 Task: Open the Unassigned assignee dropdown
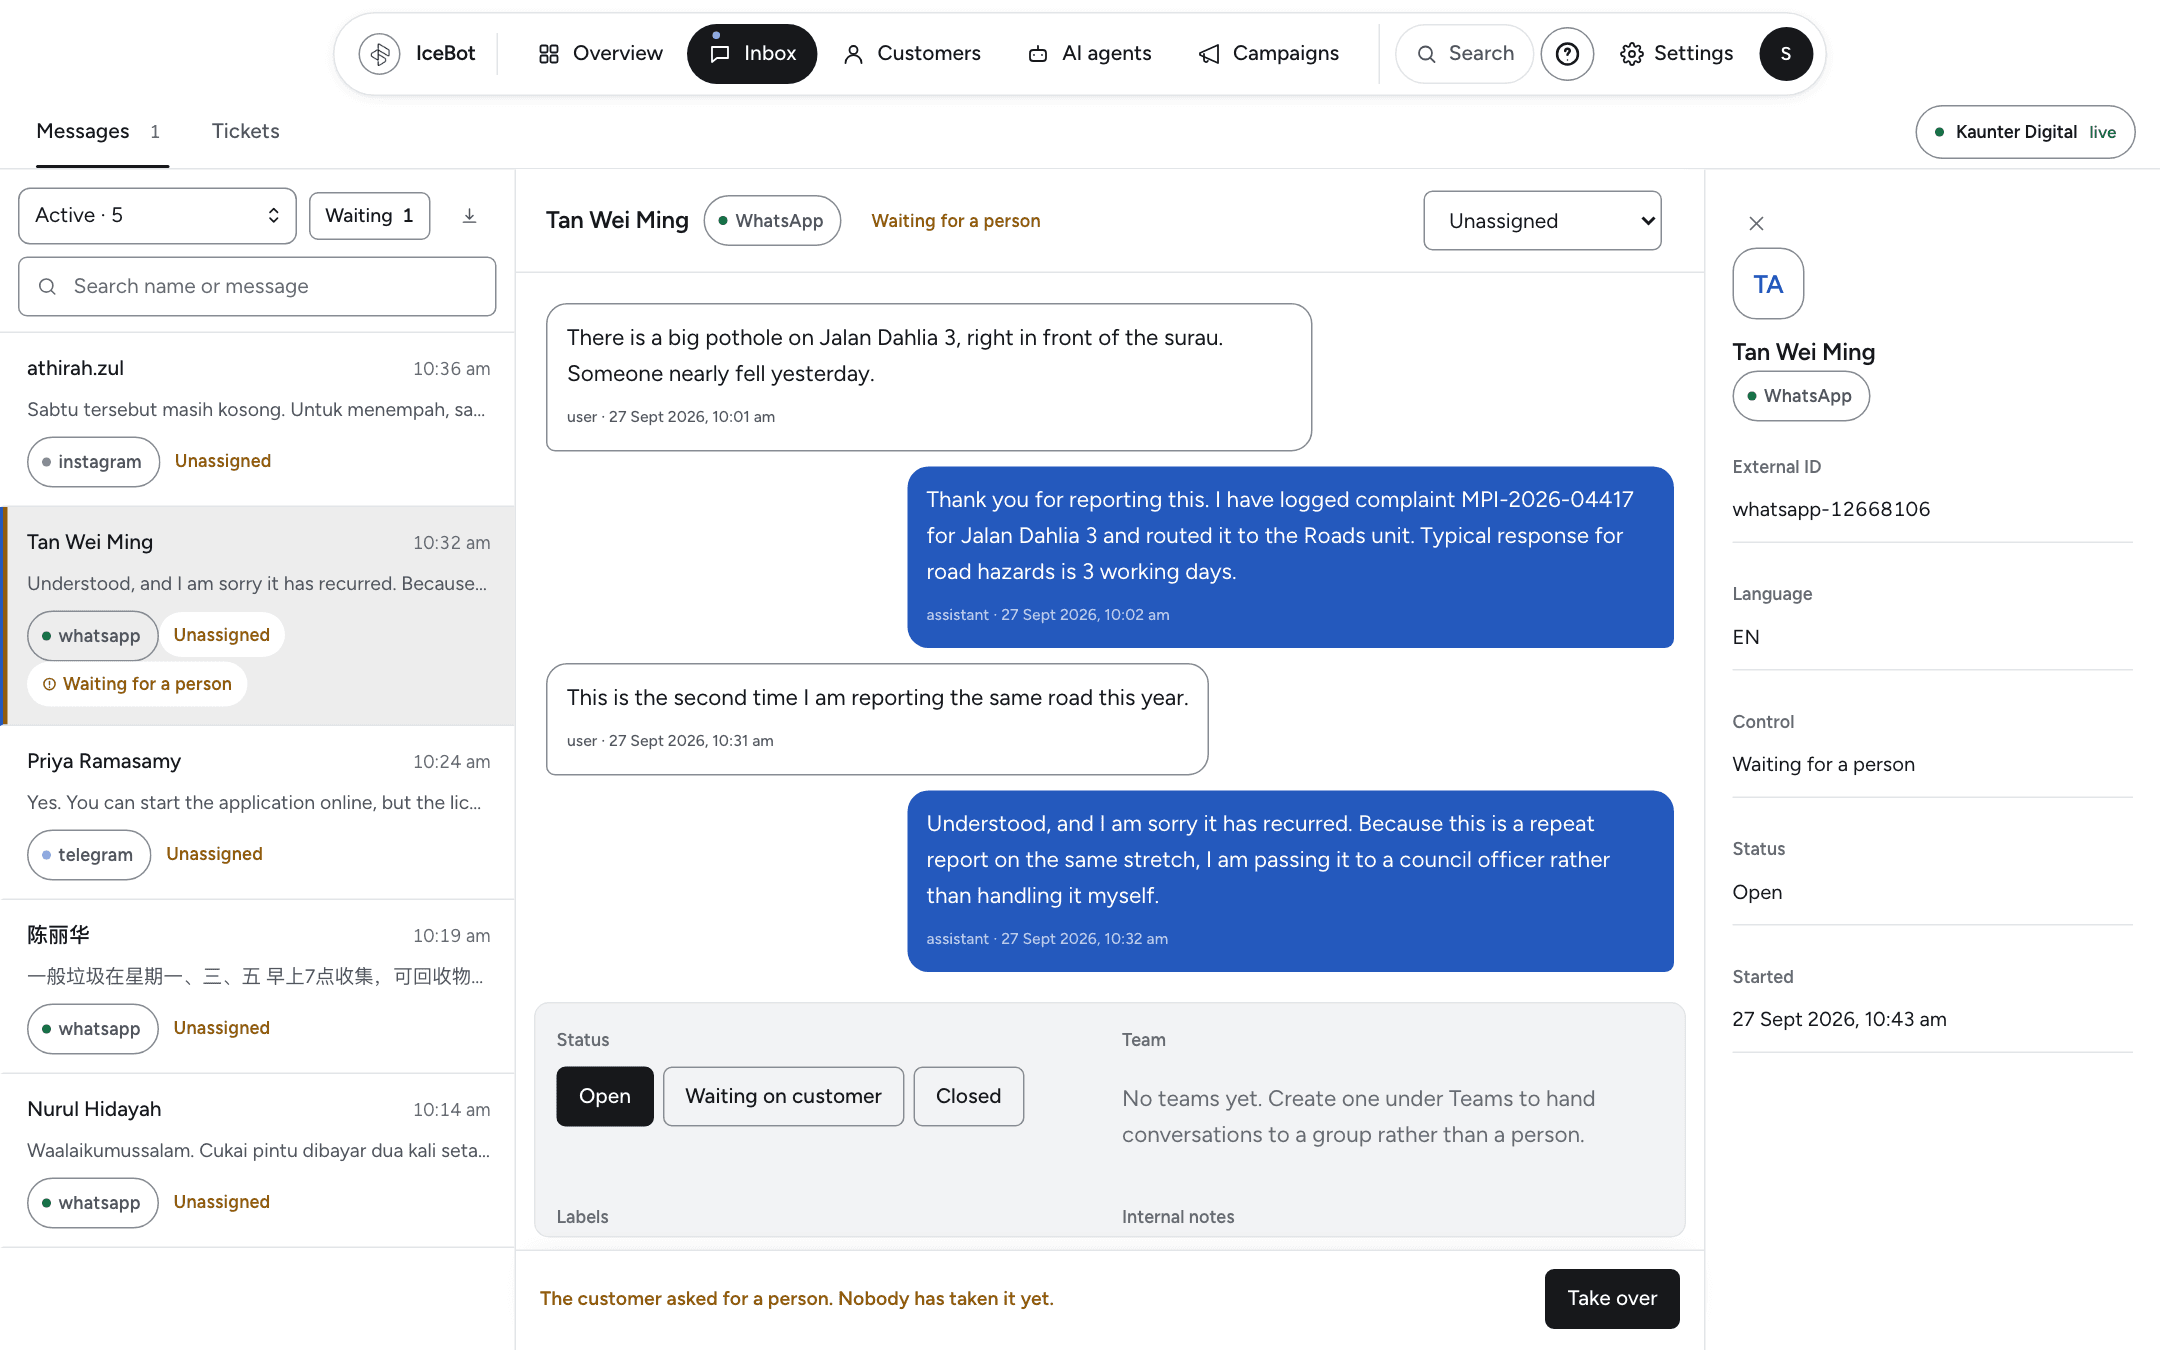[x=1542, y=221]
